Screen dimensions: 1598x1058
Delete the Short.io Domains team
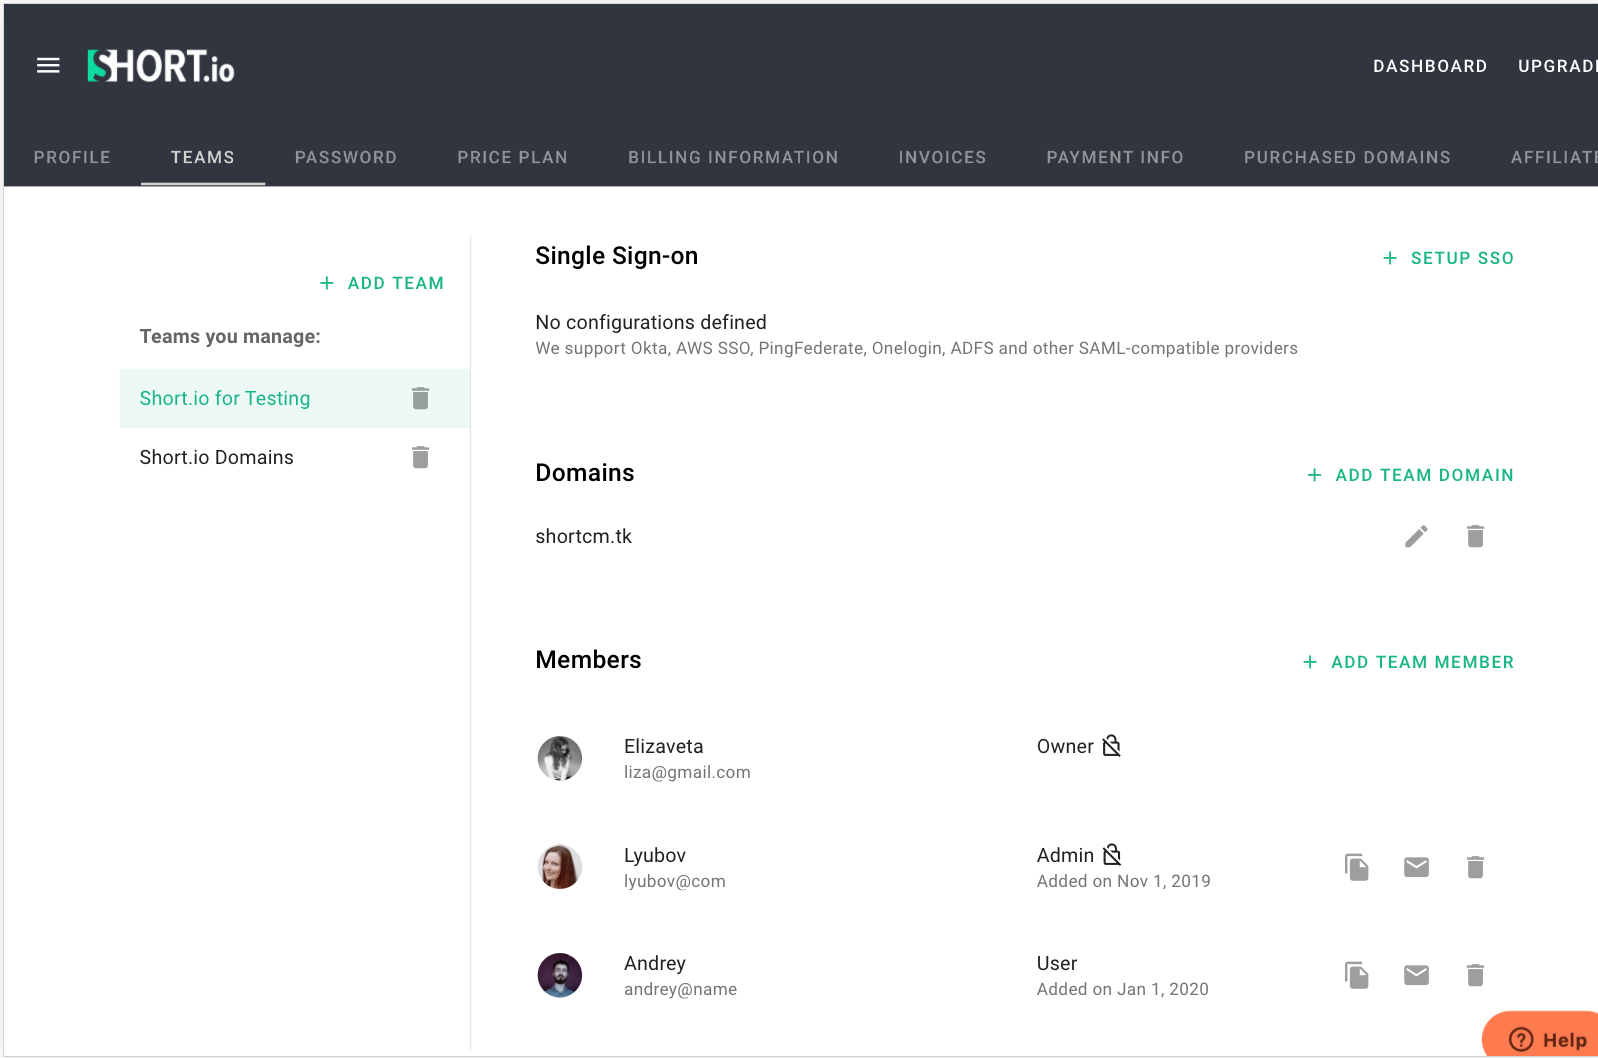[x=421, y=457]
